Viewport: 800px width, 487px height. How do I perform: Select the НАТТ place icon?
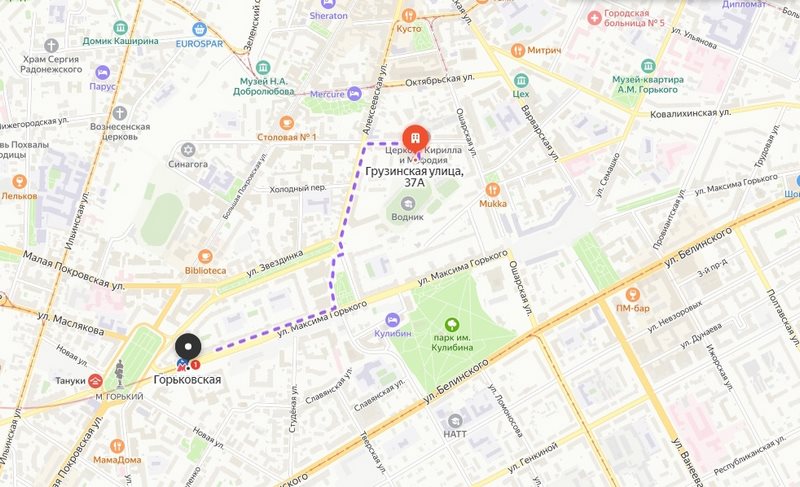pos(455,421)
